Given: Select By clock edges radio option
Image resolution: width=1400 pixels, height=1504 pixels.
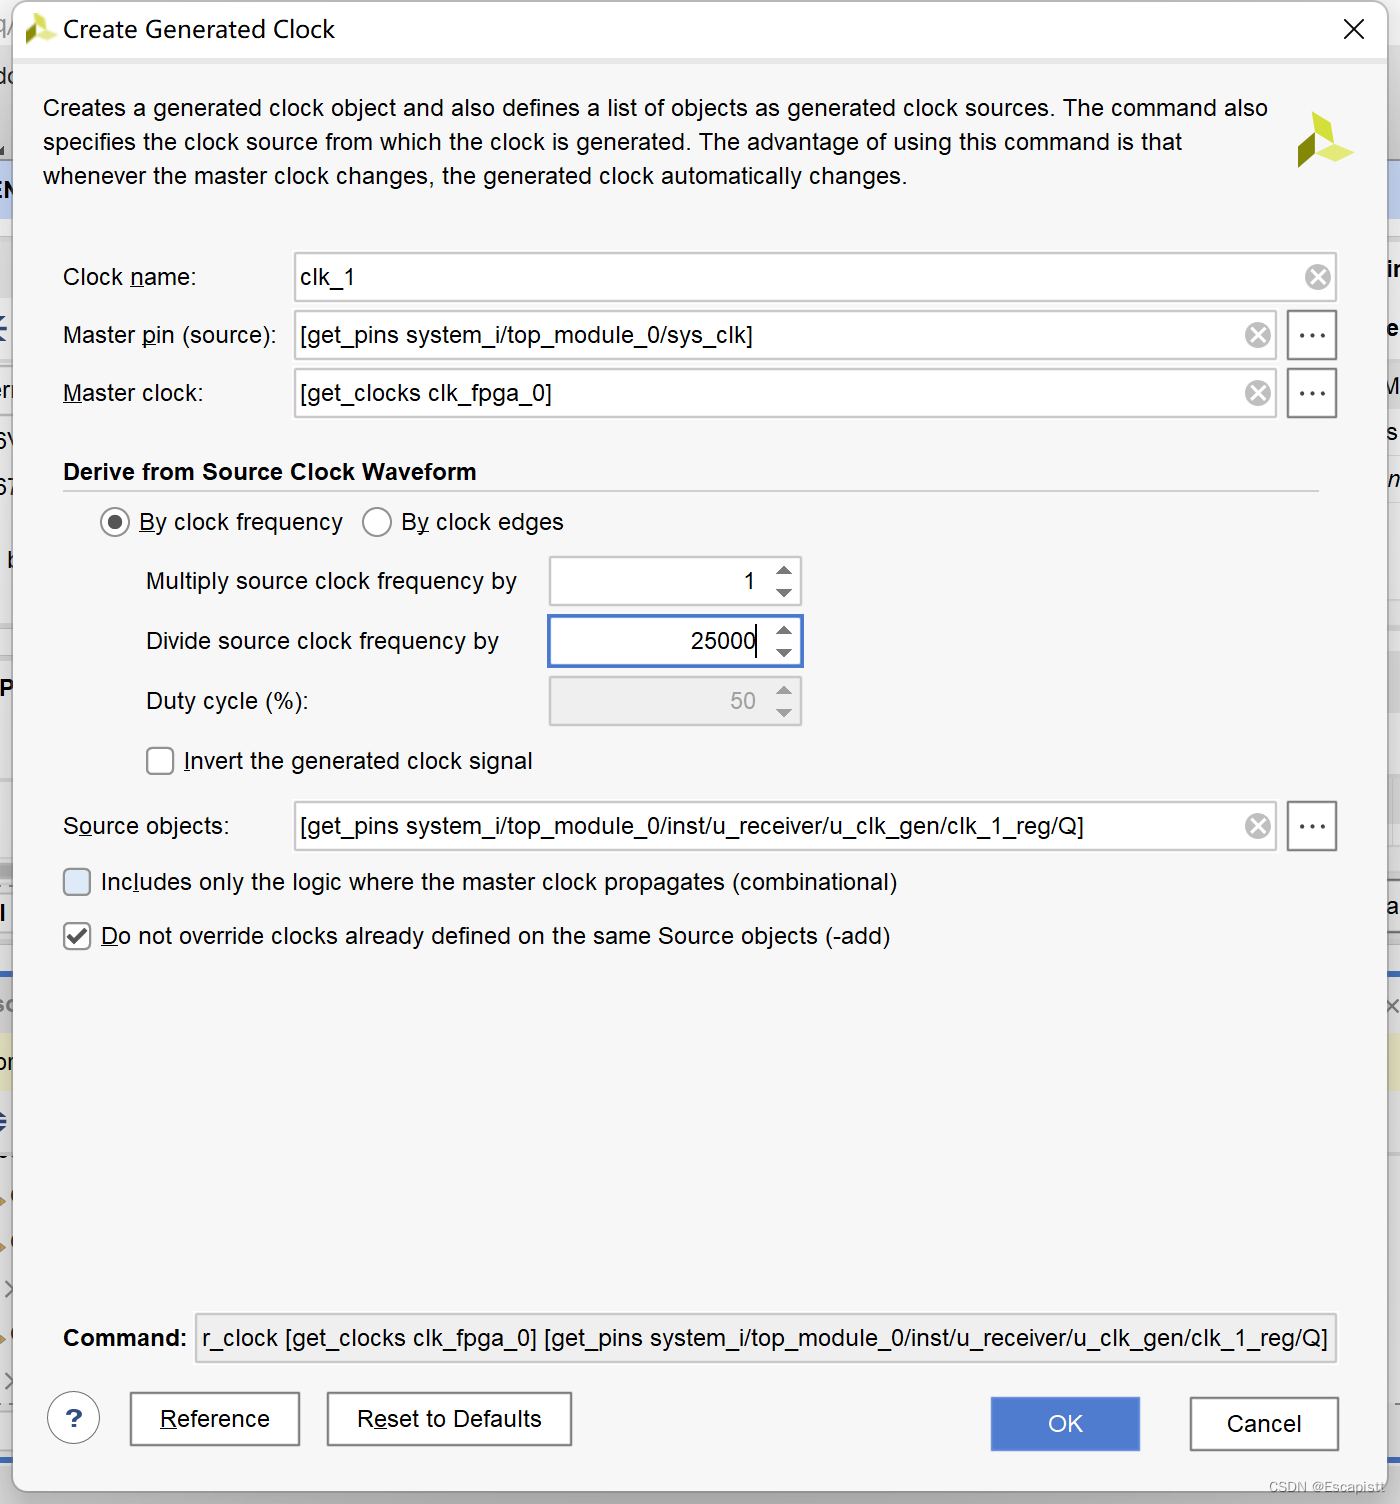Looking at the screenshot, I should coord(377,522).
